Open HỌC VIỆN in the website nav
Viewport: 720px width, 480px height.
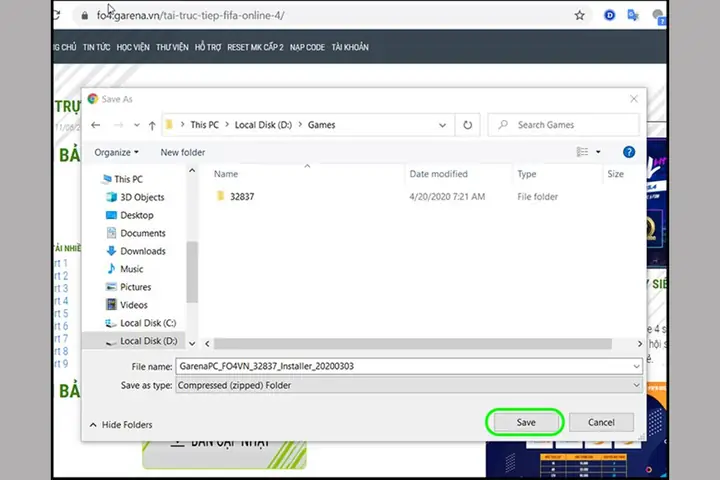click(x=133, y=47)
